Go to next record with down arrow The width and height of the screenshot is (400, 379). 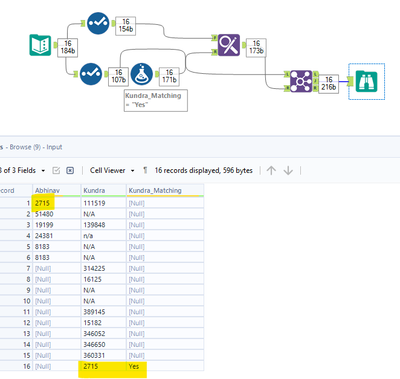288,170
